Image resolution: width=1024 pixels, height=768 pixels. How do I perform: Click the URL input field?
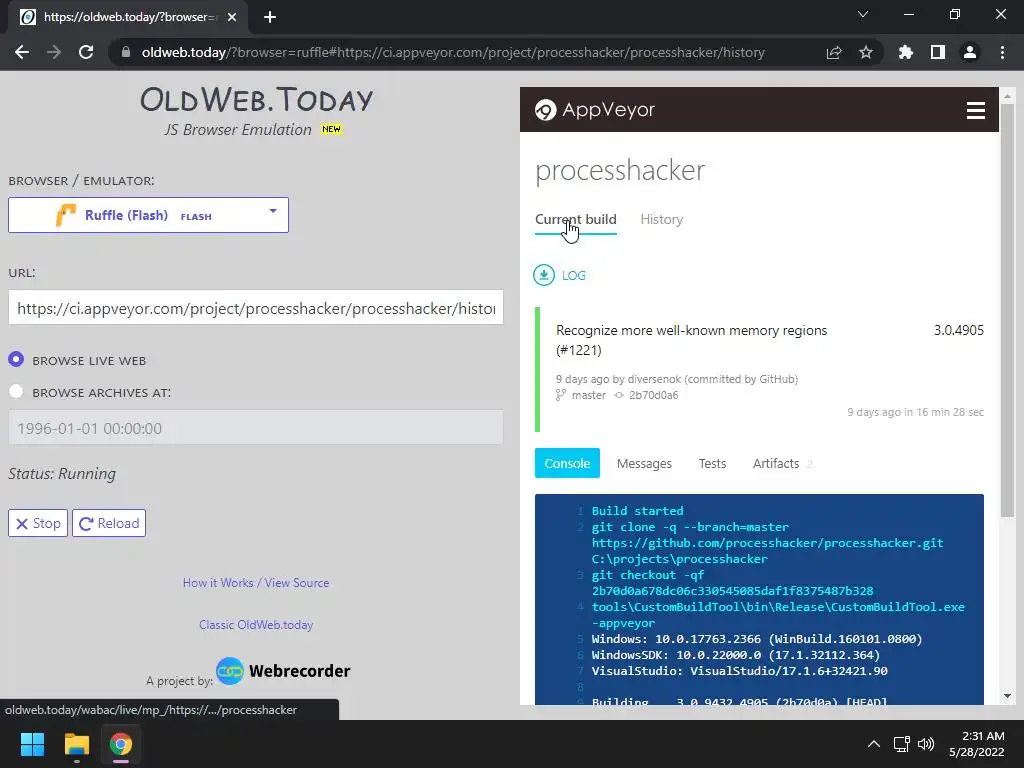(256, 308)
